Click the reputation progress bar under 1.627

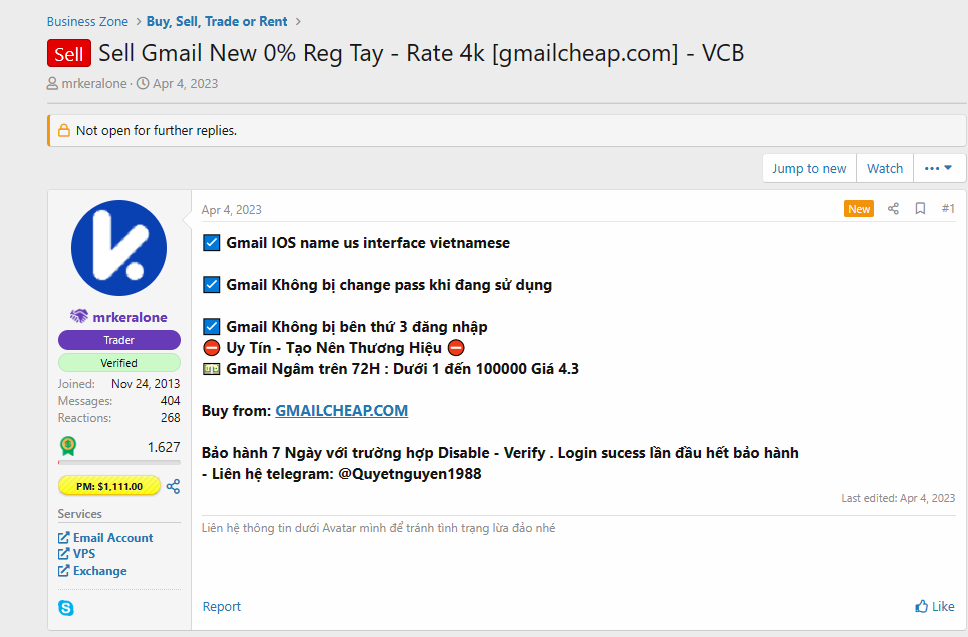click(x=119, y=462)
